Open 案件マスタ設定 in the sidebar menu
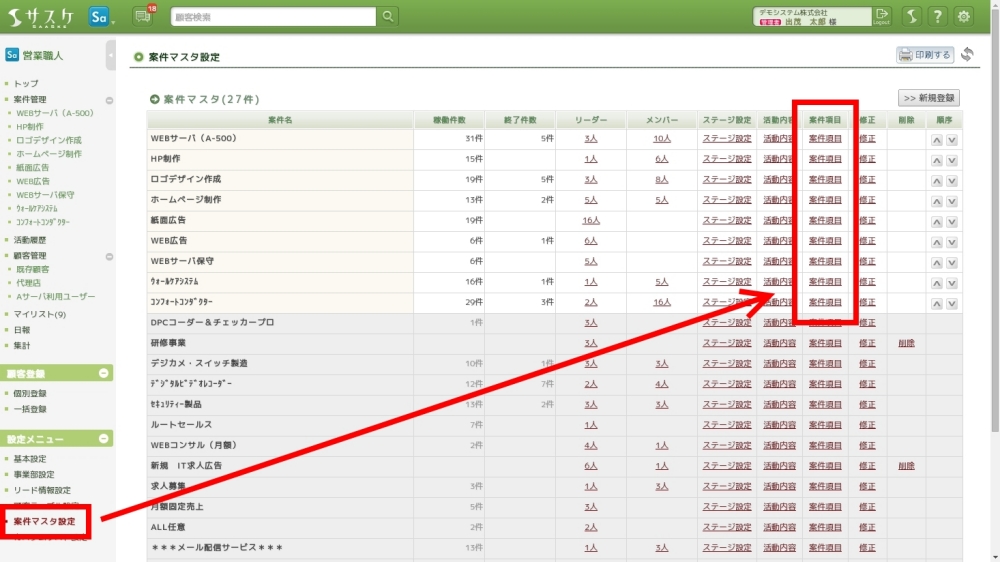Screen dimensions: 1000x562 tap(44, 521)
